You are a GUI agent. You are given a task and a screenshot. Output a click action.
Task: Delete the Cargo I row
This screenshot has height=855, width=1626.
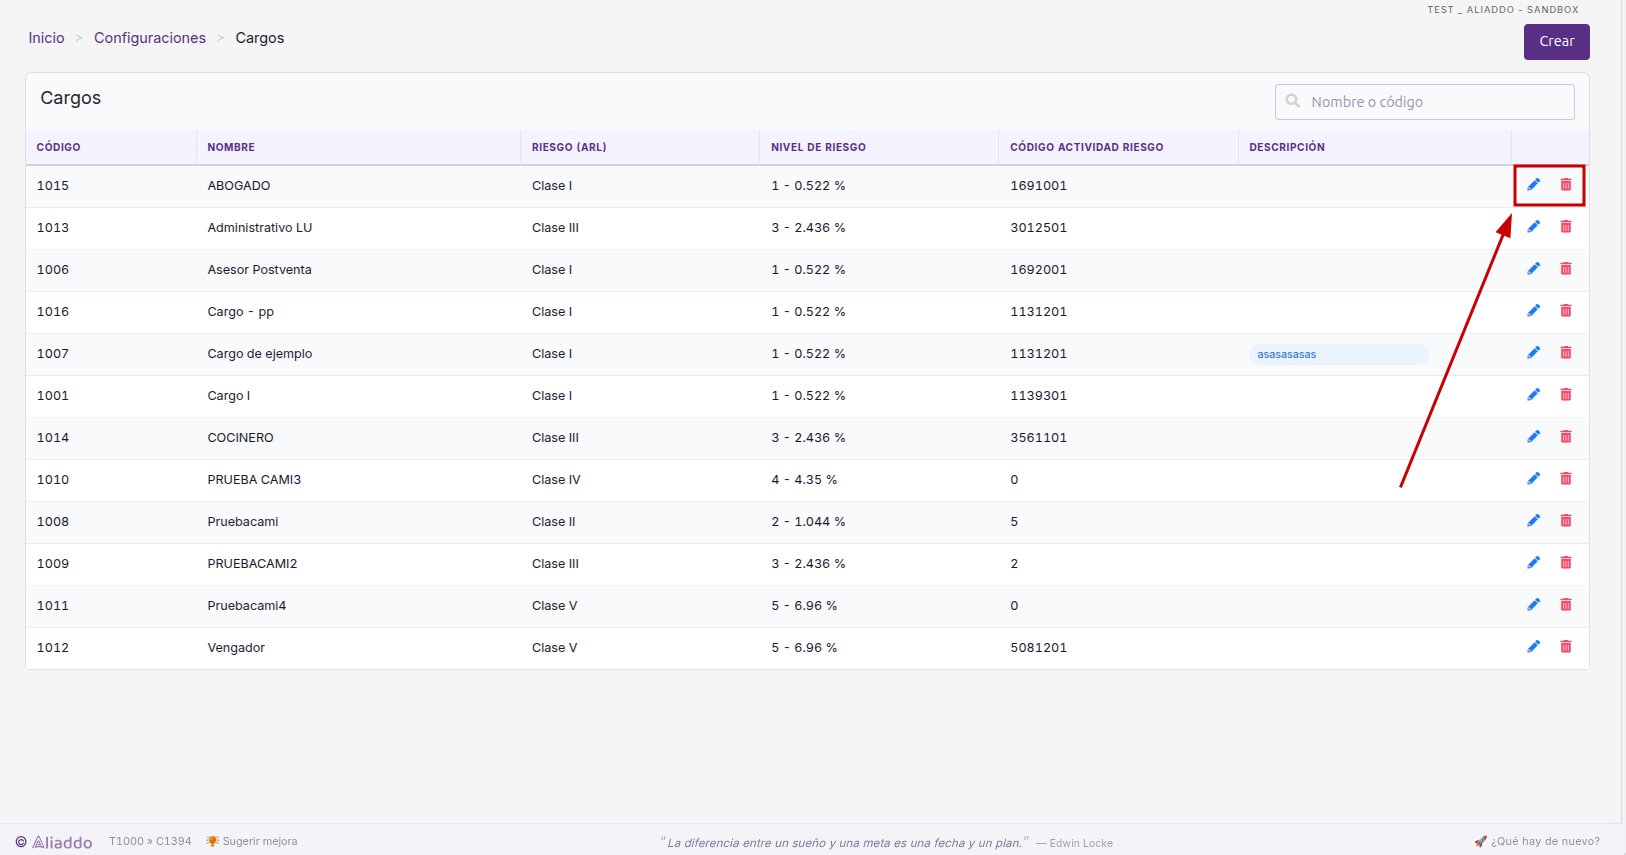1566,395
